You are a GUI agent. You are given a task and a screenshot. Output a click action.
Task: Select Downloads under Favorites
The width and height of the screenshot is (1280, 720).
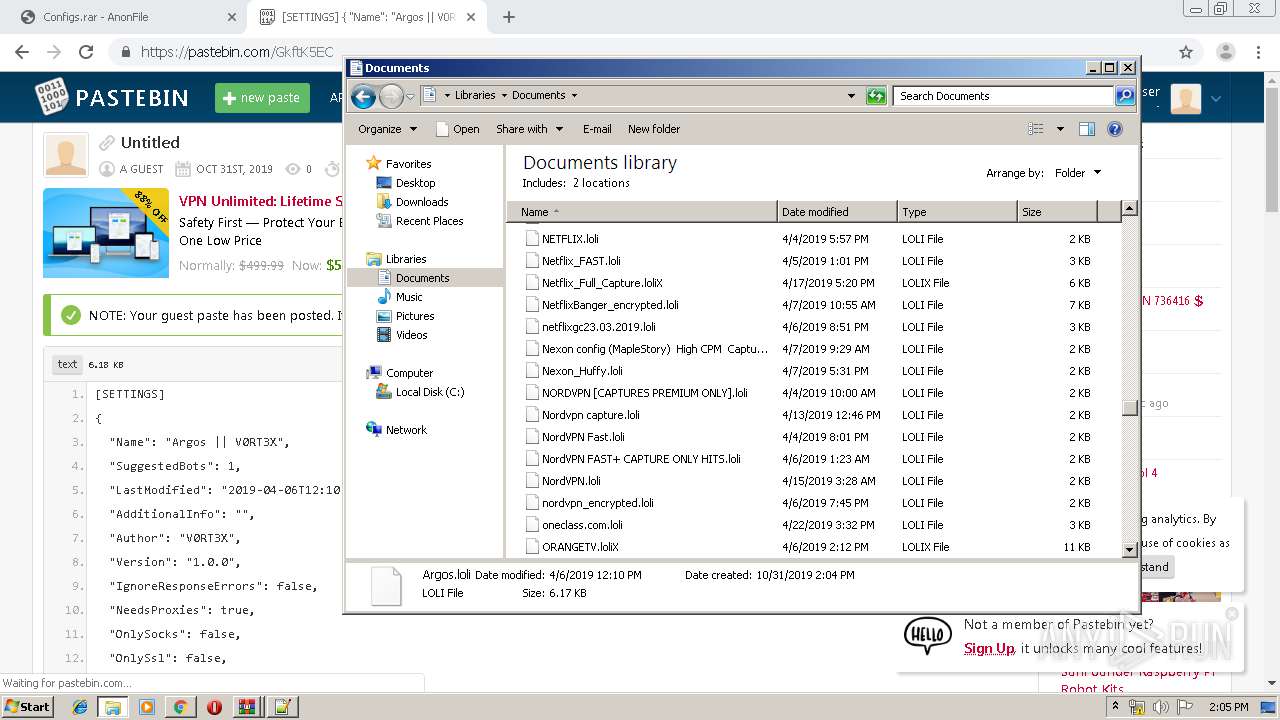(422, 202)
